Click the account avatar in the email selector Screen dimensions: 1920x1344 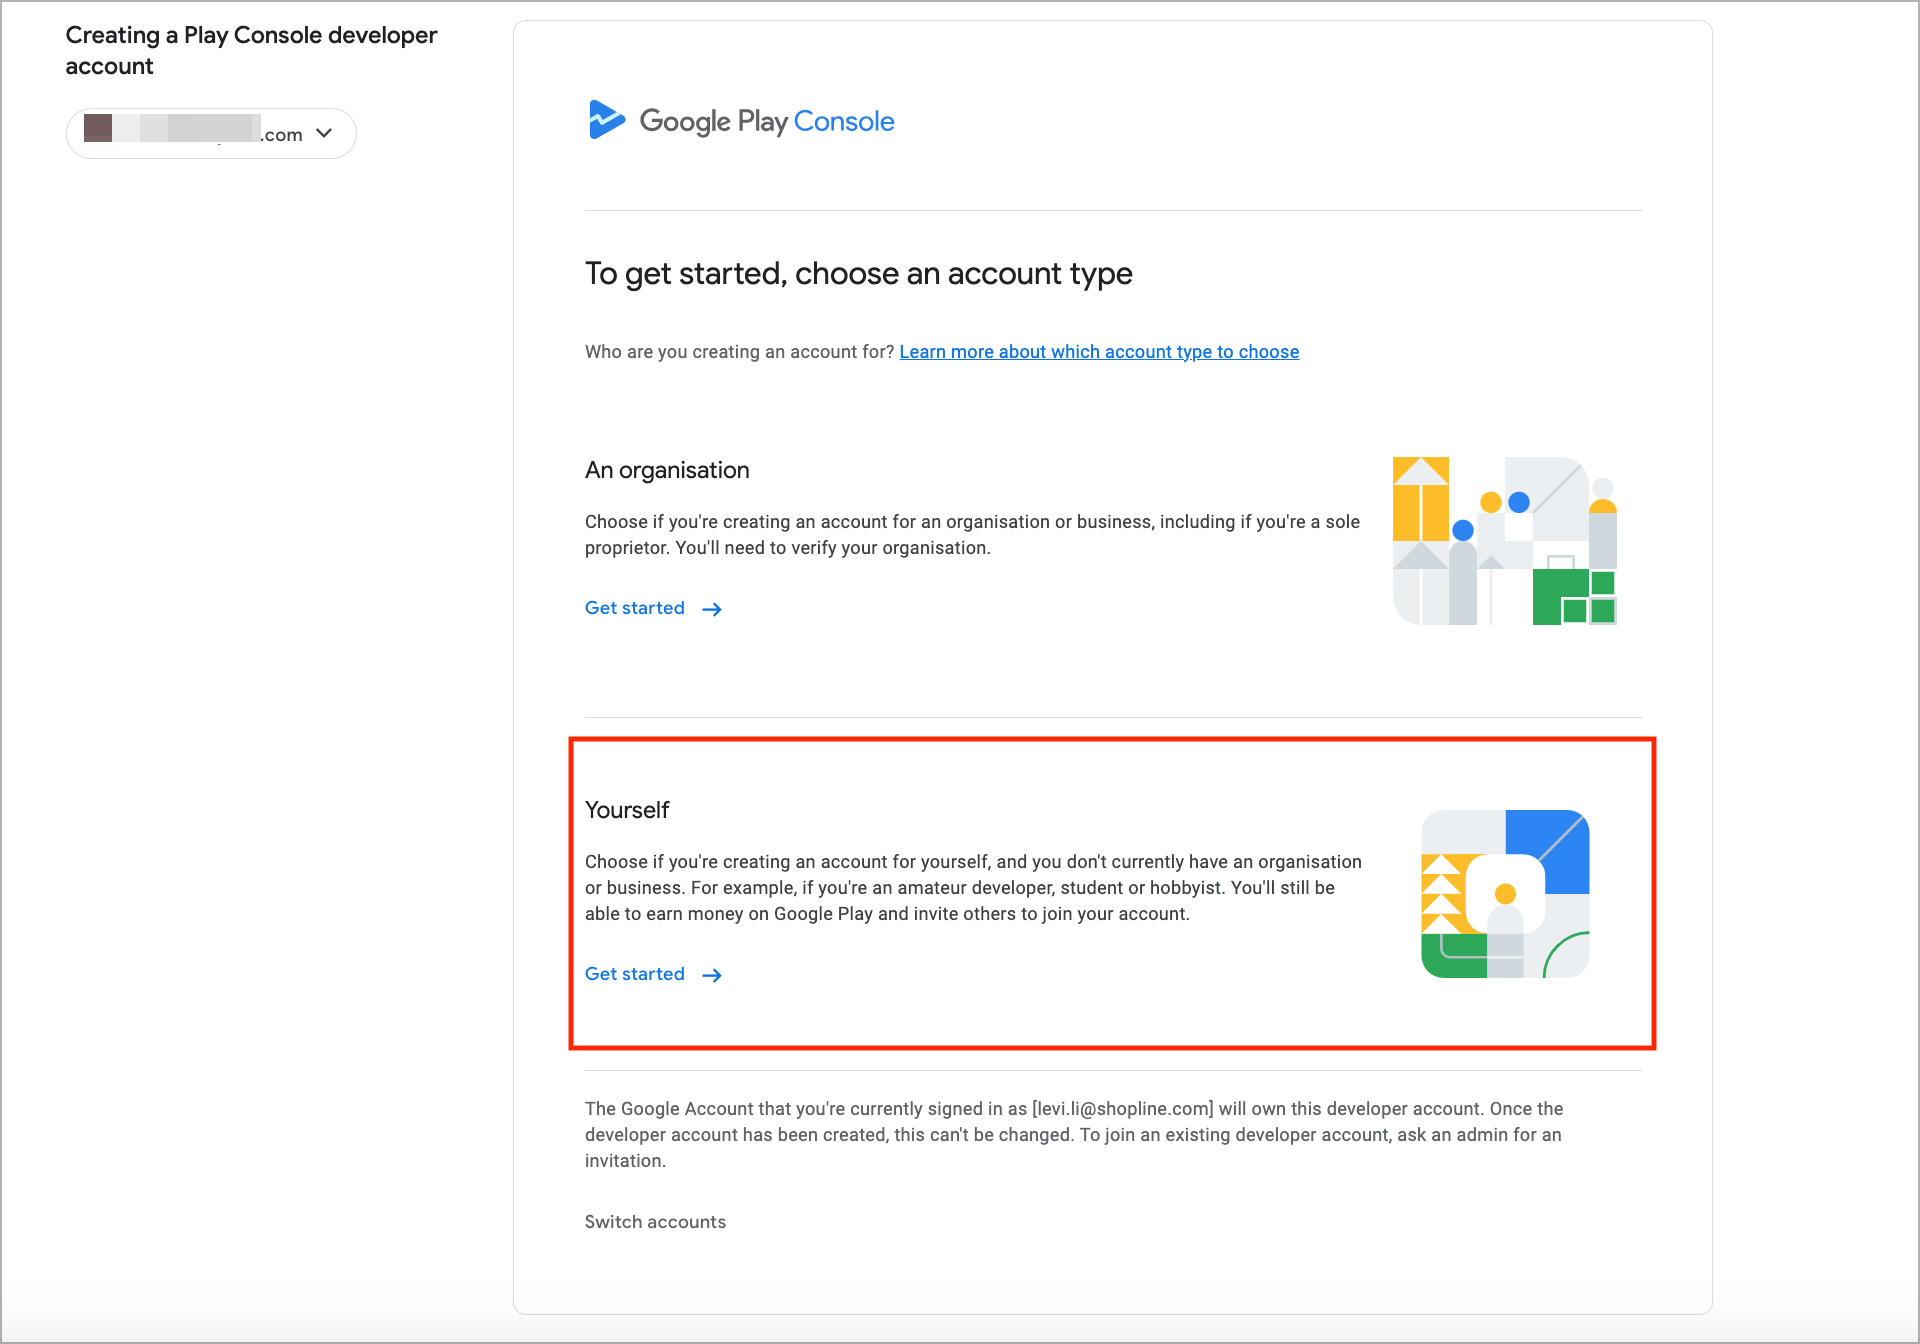[x=98, y=128]
